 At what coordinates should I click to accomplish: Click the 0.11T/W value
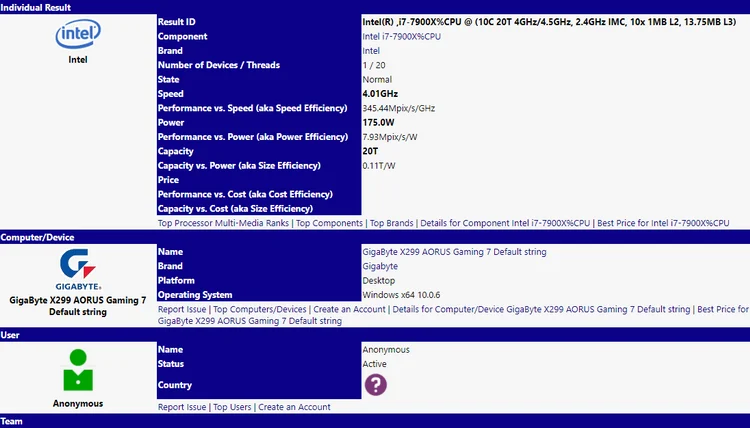pos(379,165)
